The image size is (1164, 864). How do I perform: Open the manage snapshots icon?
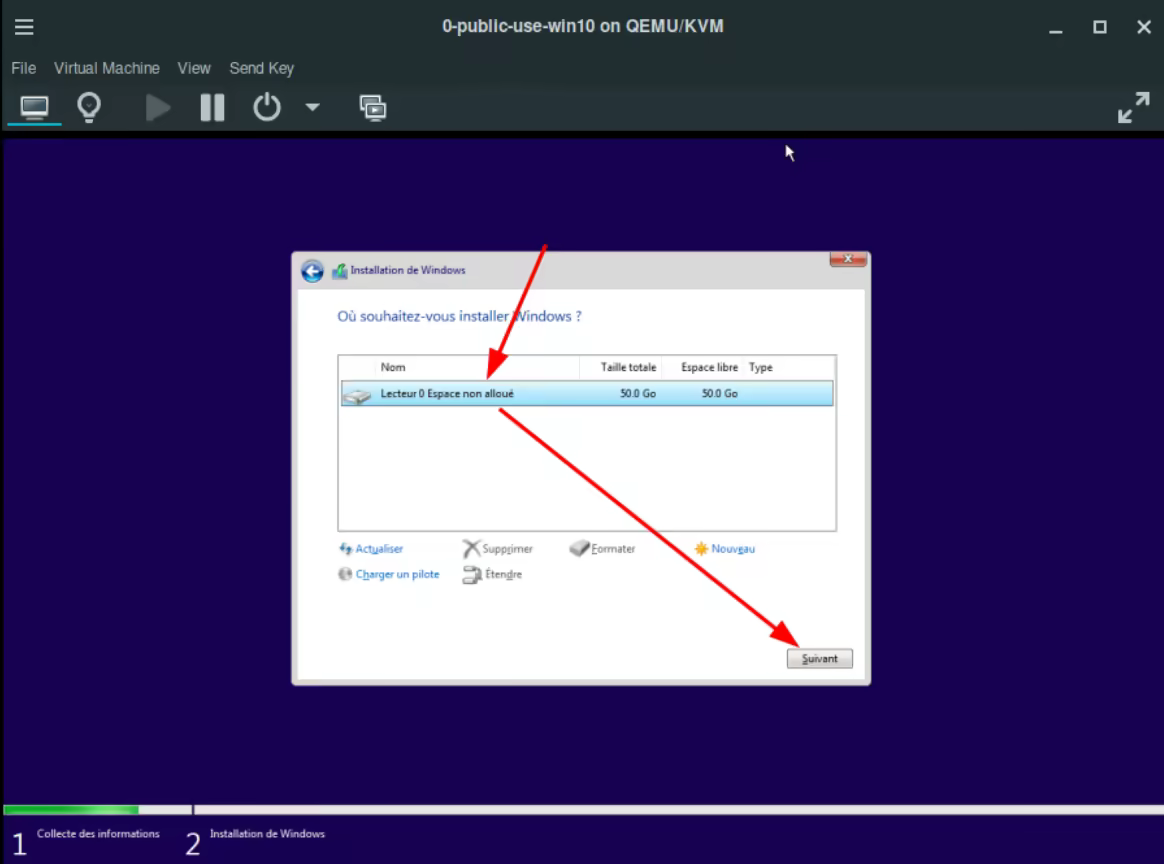point(373,107)
